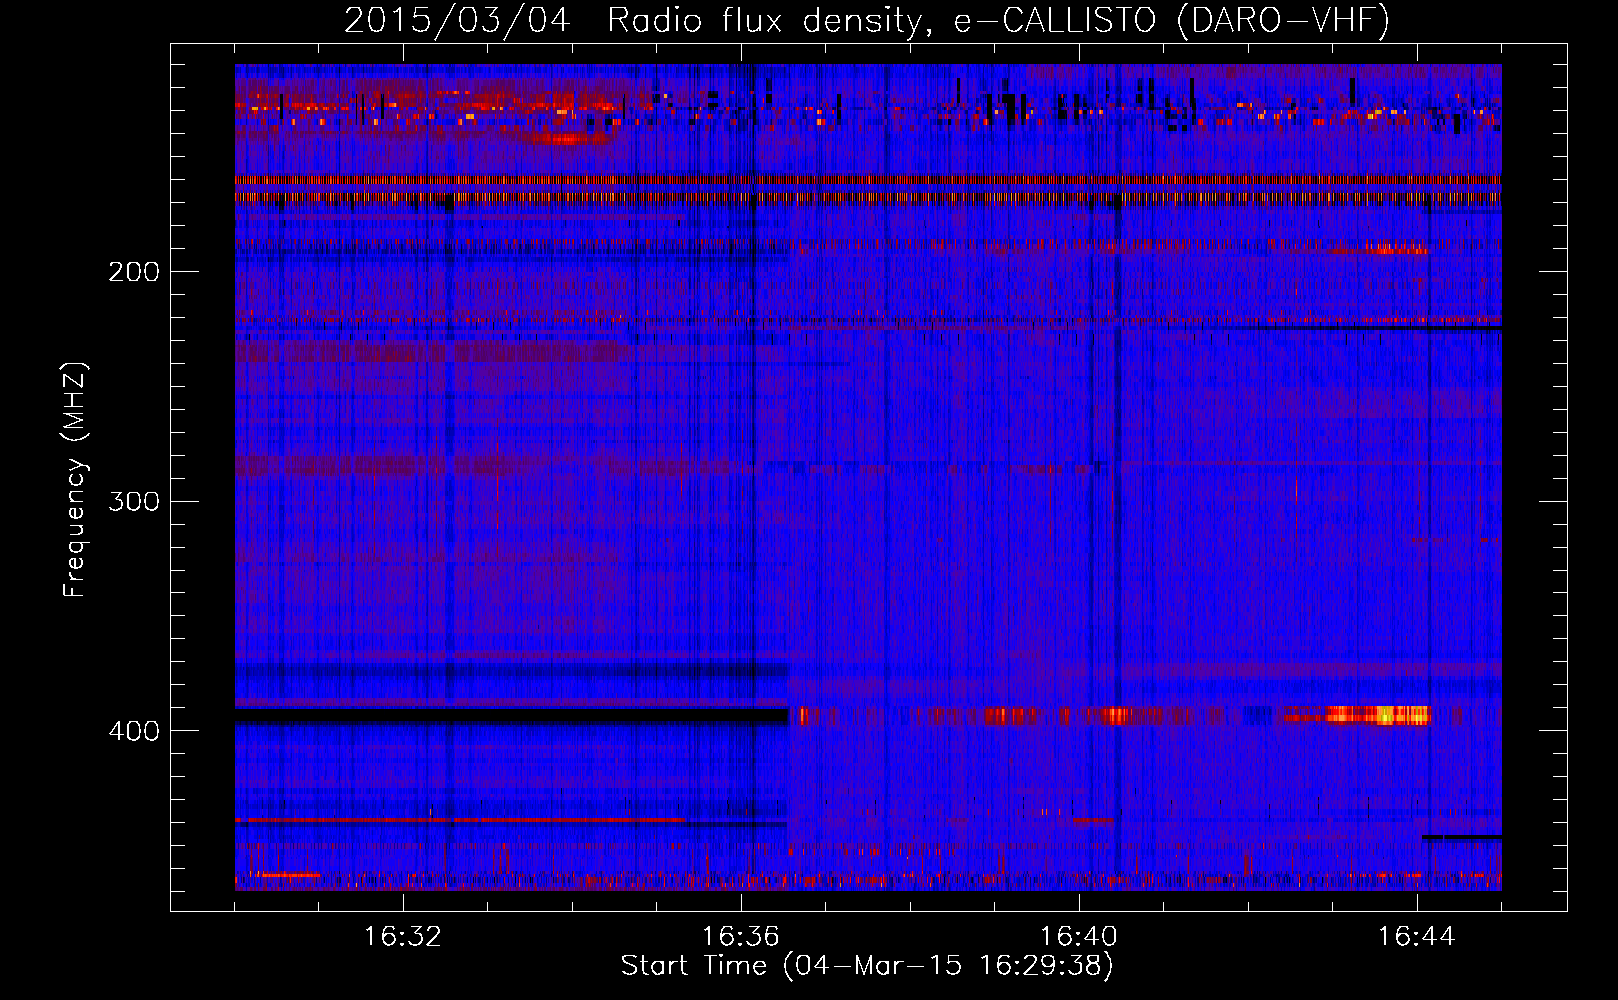The width and height of the screenshot is (1618, 1000).
Task: Click the 300 frequency tick label
Action: click(133, 501)
